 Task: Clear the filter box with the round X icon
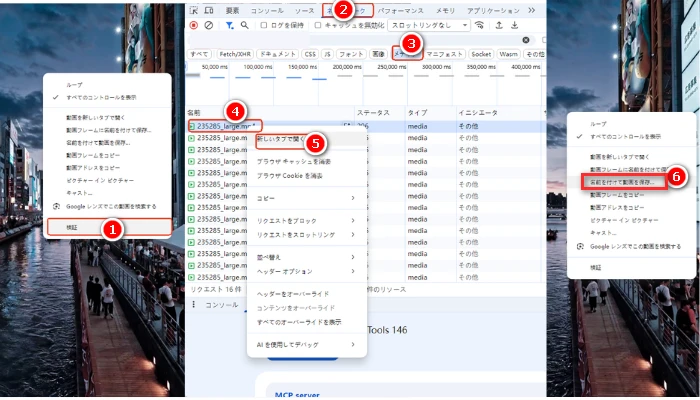(x=526, y=40)
